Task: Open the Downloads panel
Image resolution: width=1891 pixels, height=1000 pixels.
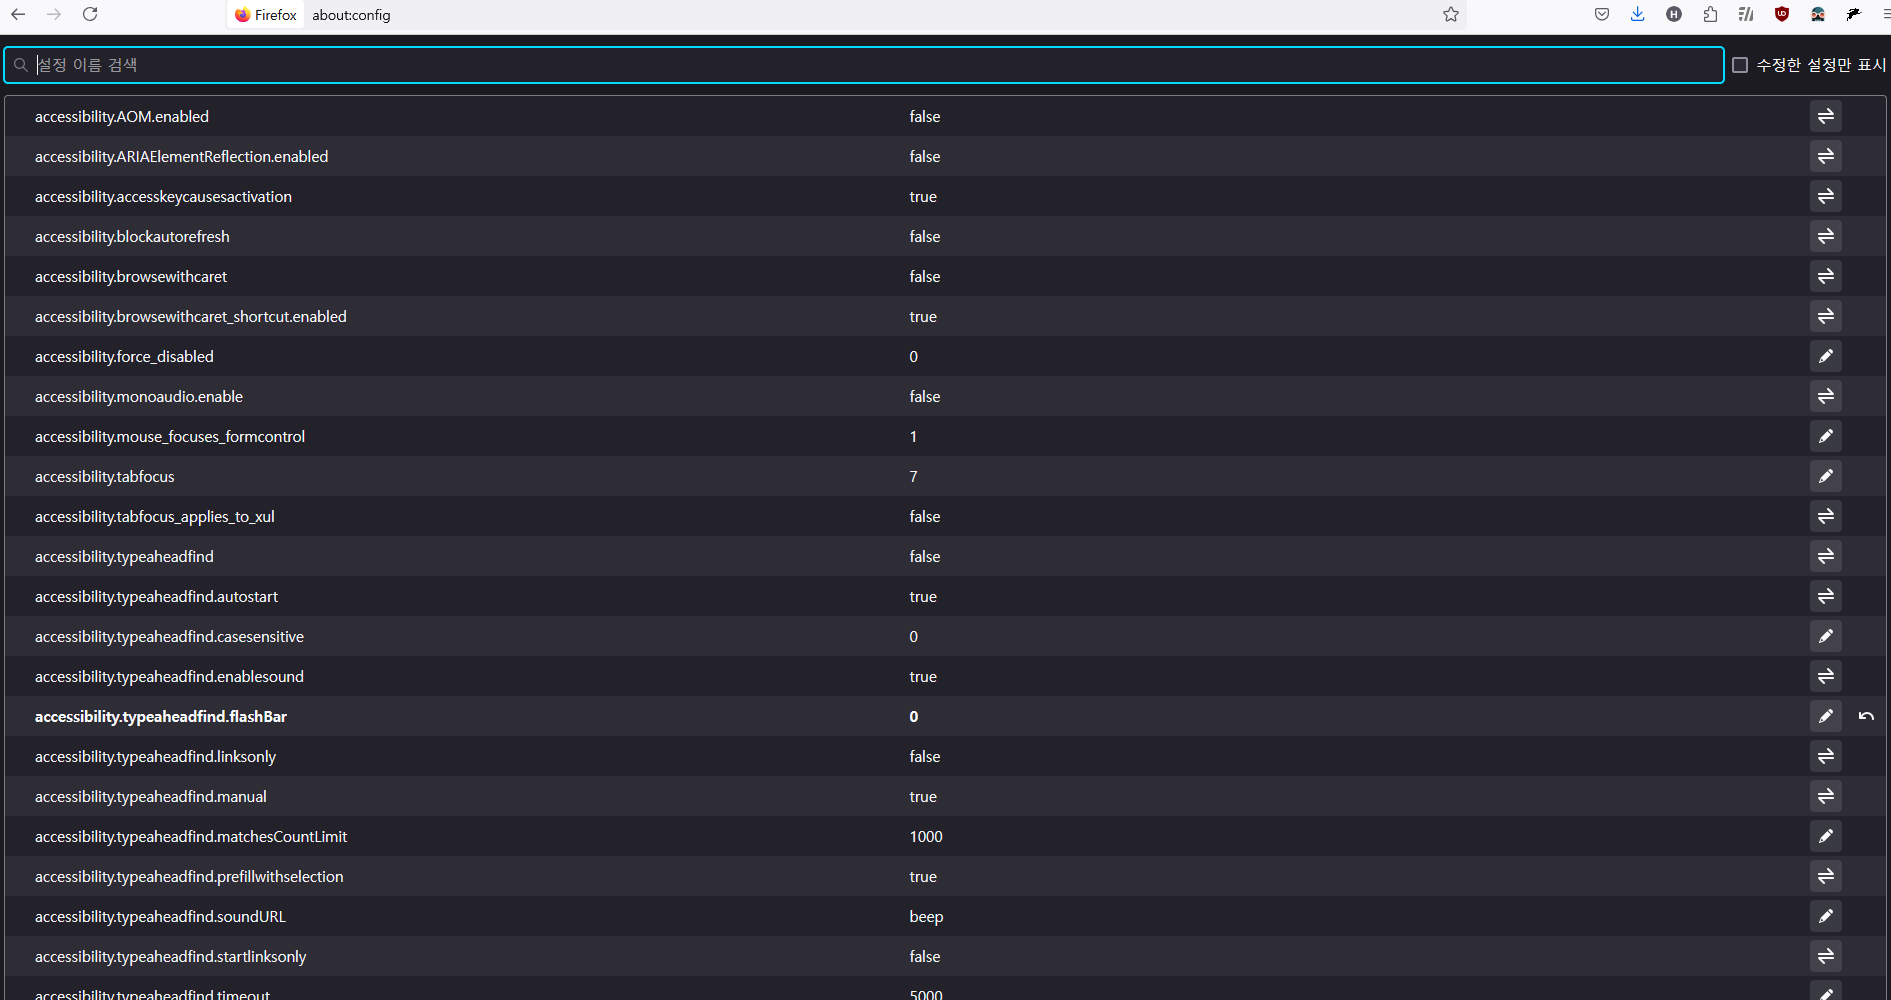Action: 1638,14
